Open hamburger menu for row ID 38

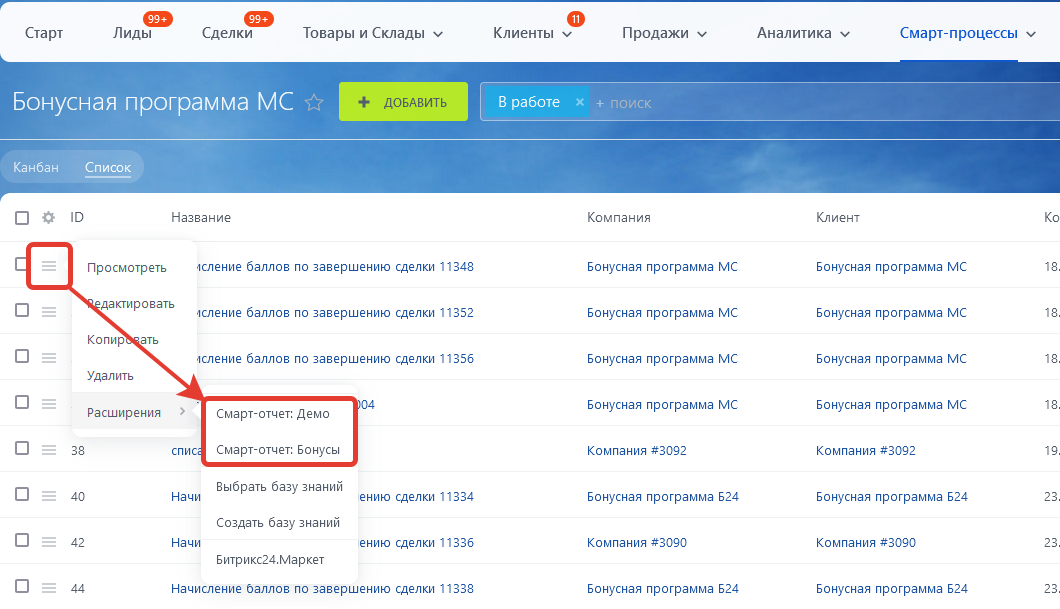pyautogui.click(x=48, y=450)
